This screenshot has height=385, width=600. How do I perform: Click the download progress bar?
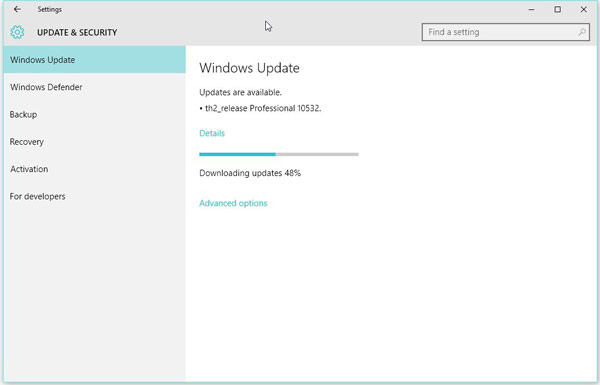(x=279, y=154)
